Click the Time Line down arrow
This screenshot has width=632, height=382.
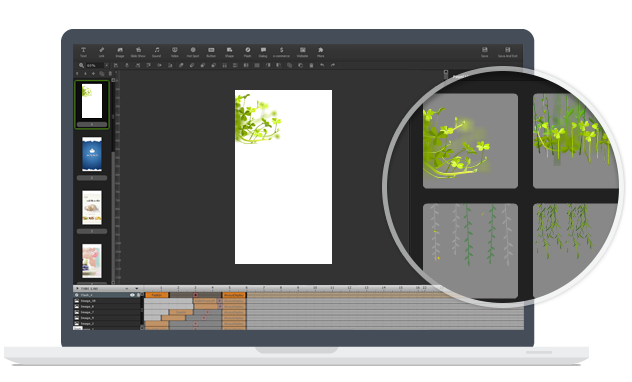(x=136, y=289)
